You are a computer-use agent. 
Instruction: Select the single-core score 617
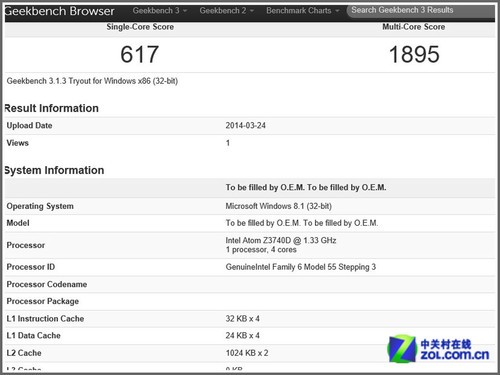pyautogui.click(x=139, y=54)
